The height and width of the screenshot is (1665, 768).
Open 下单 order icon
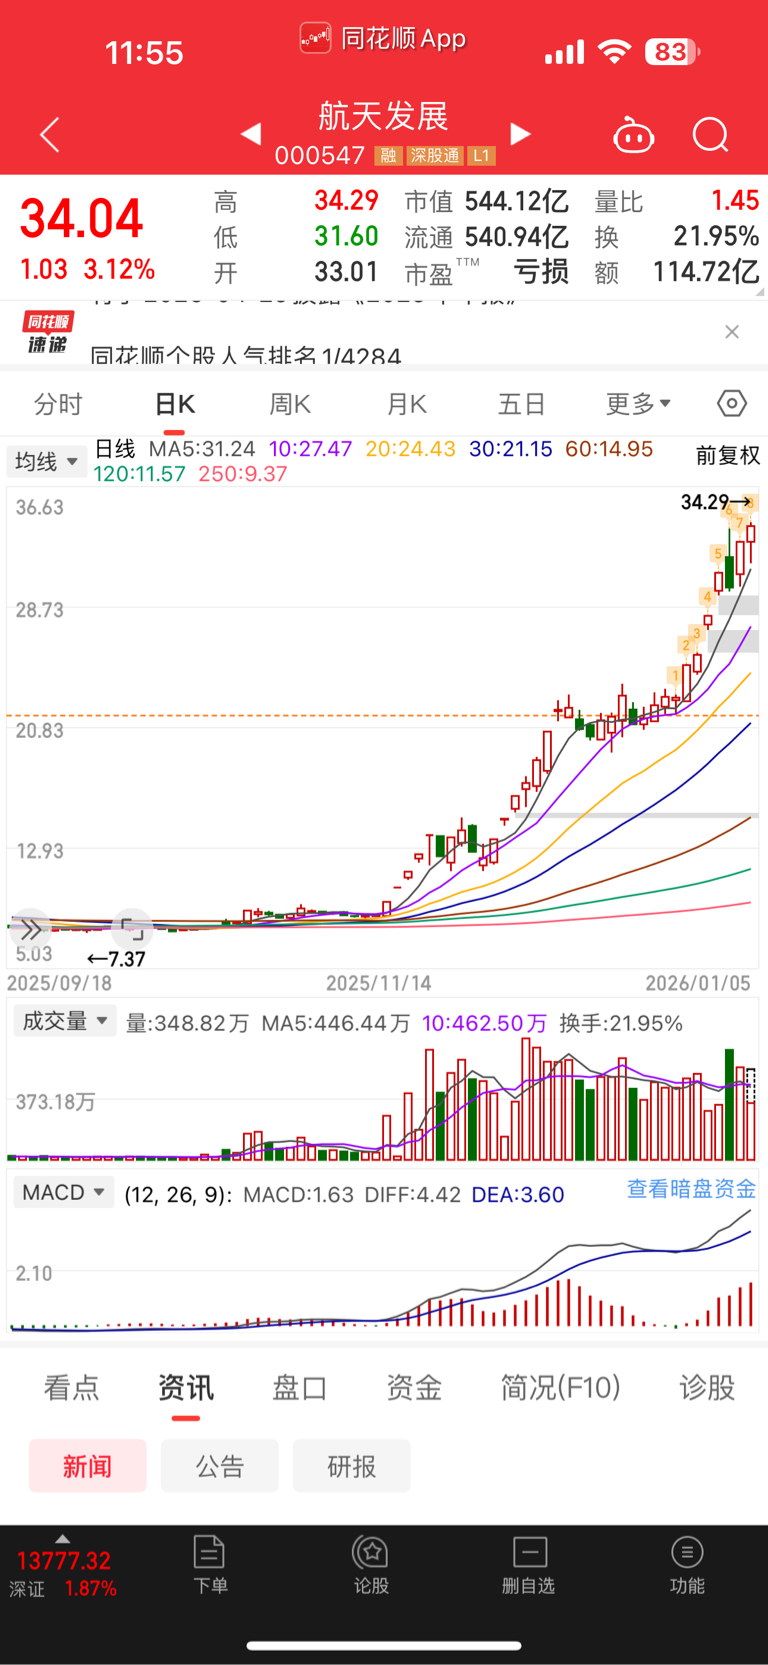tap(210, 1565)
